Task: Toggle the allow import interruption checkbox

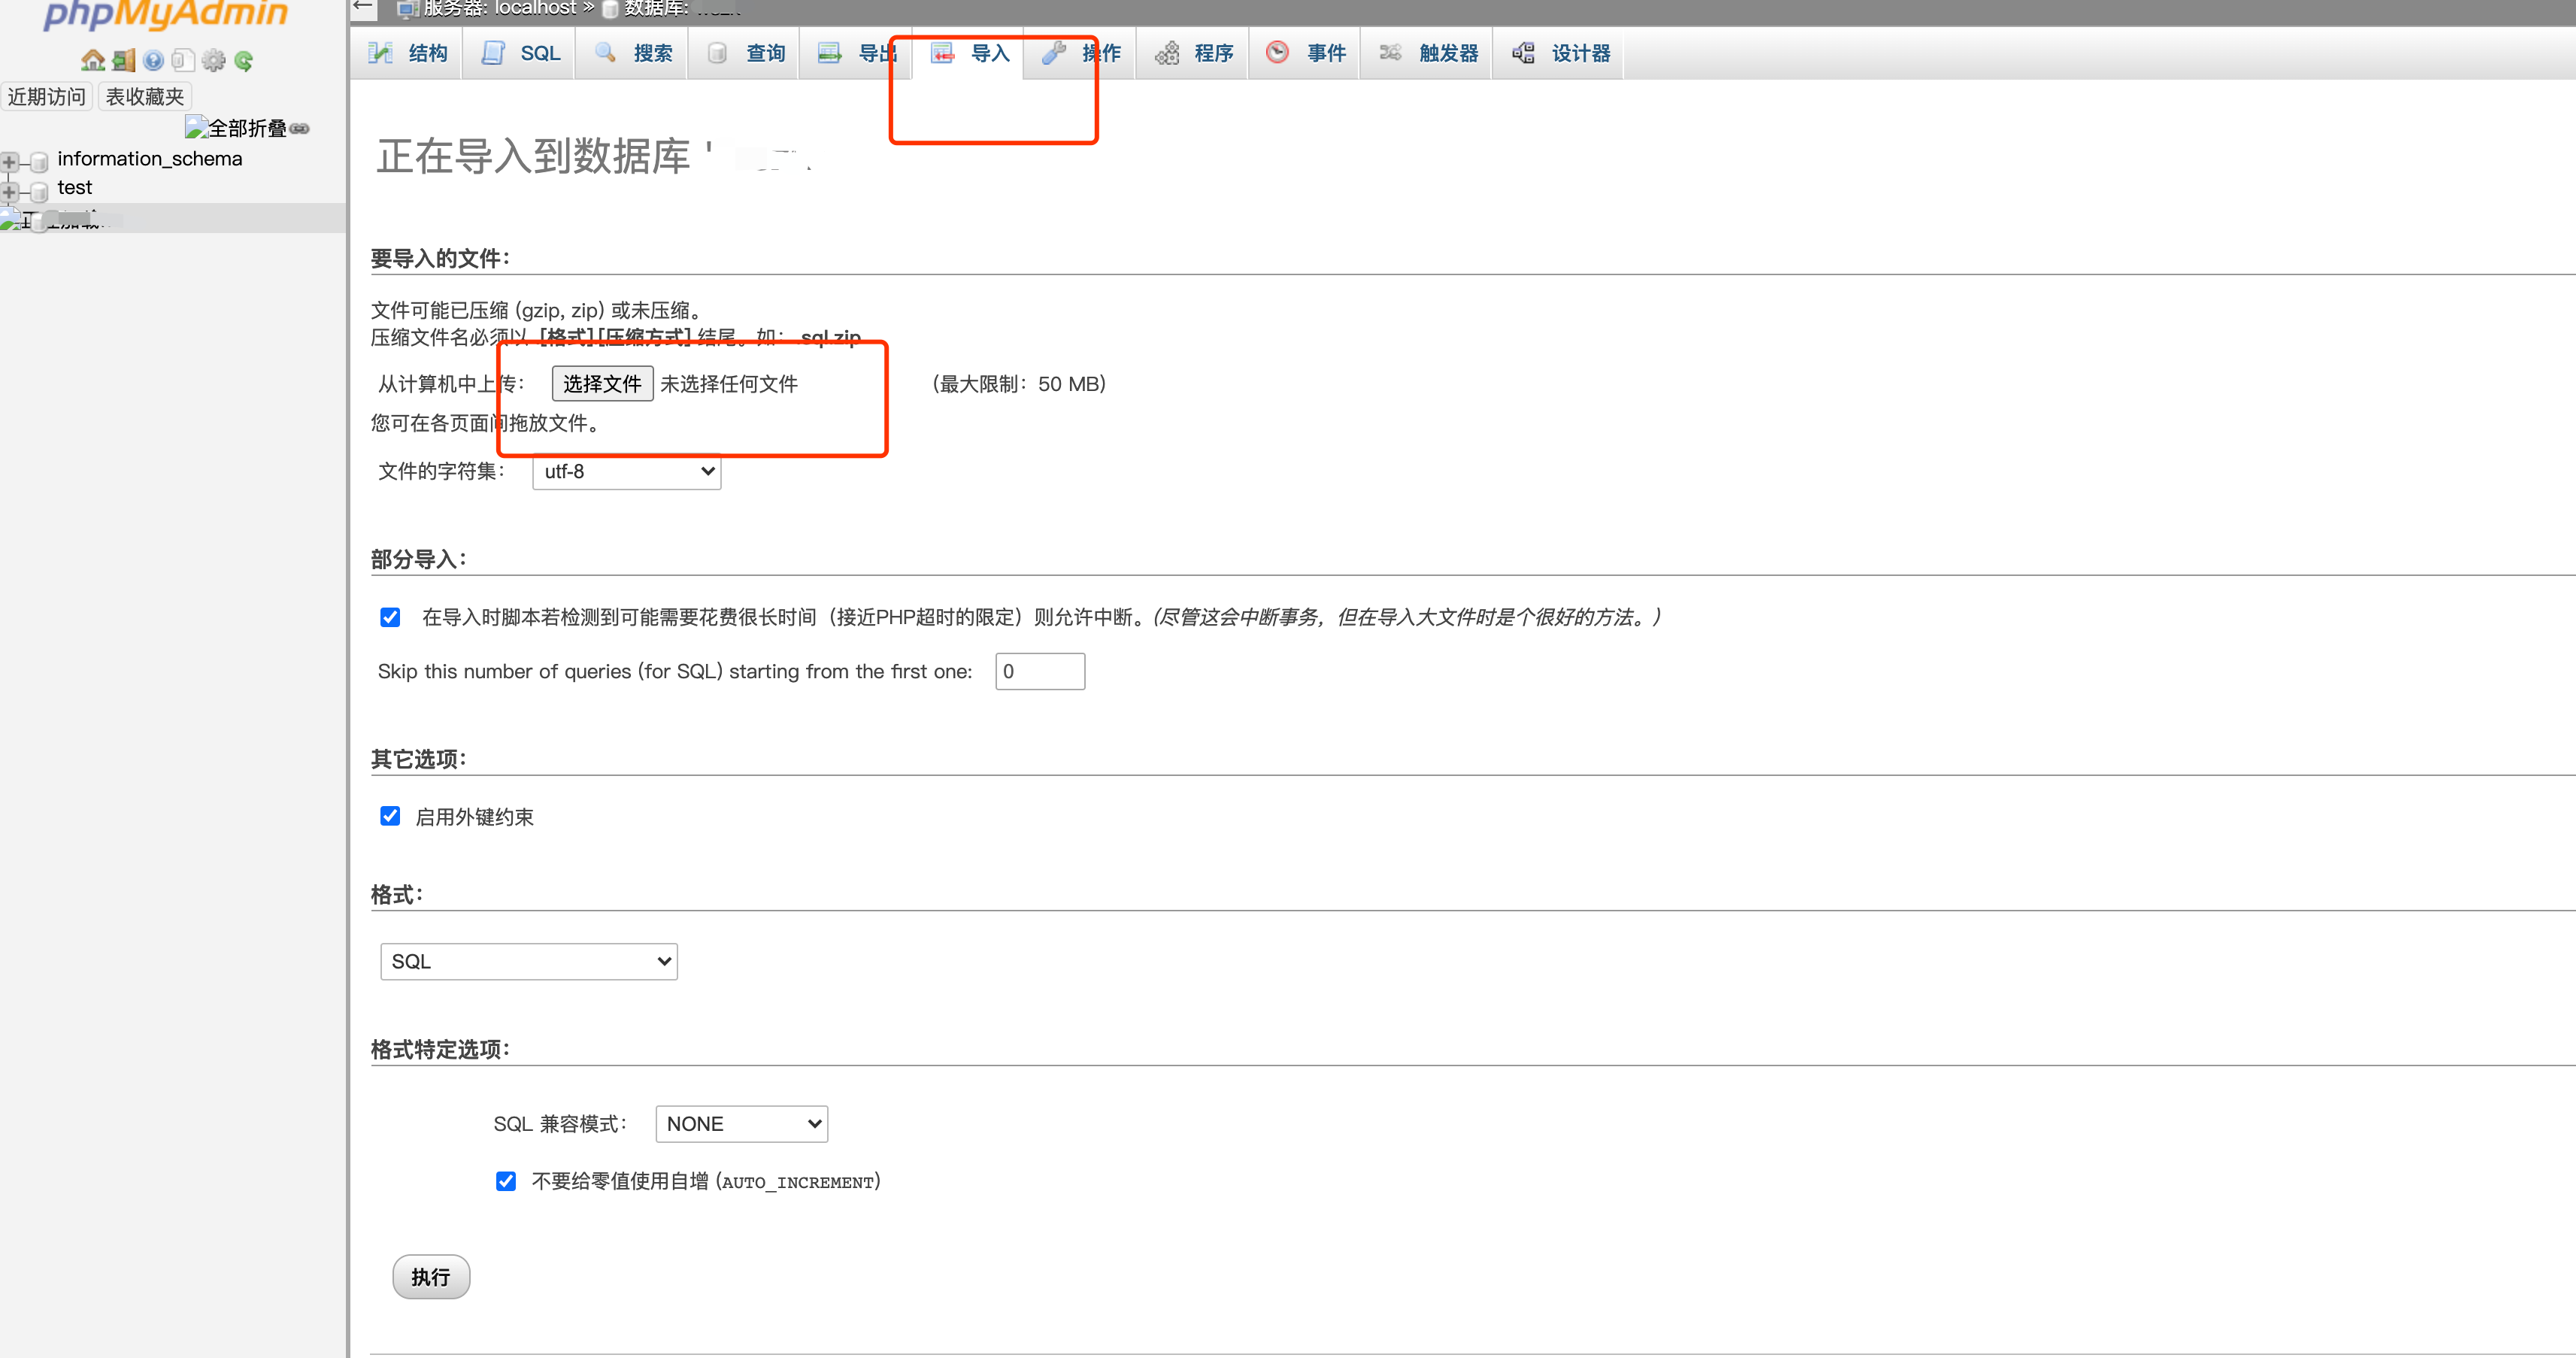Action: click(390, 617)
